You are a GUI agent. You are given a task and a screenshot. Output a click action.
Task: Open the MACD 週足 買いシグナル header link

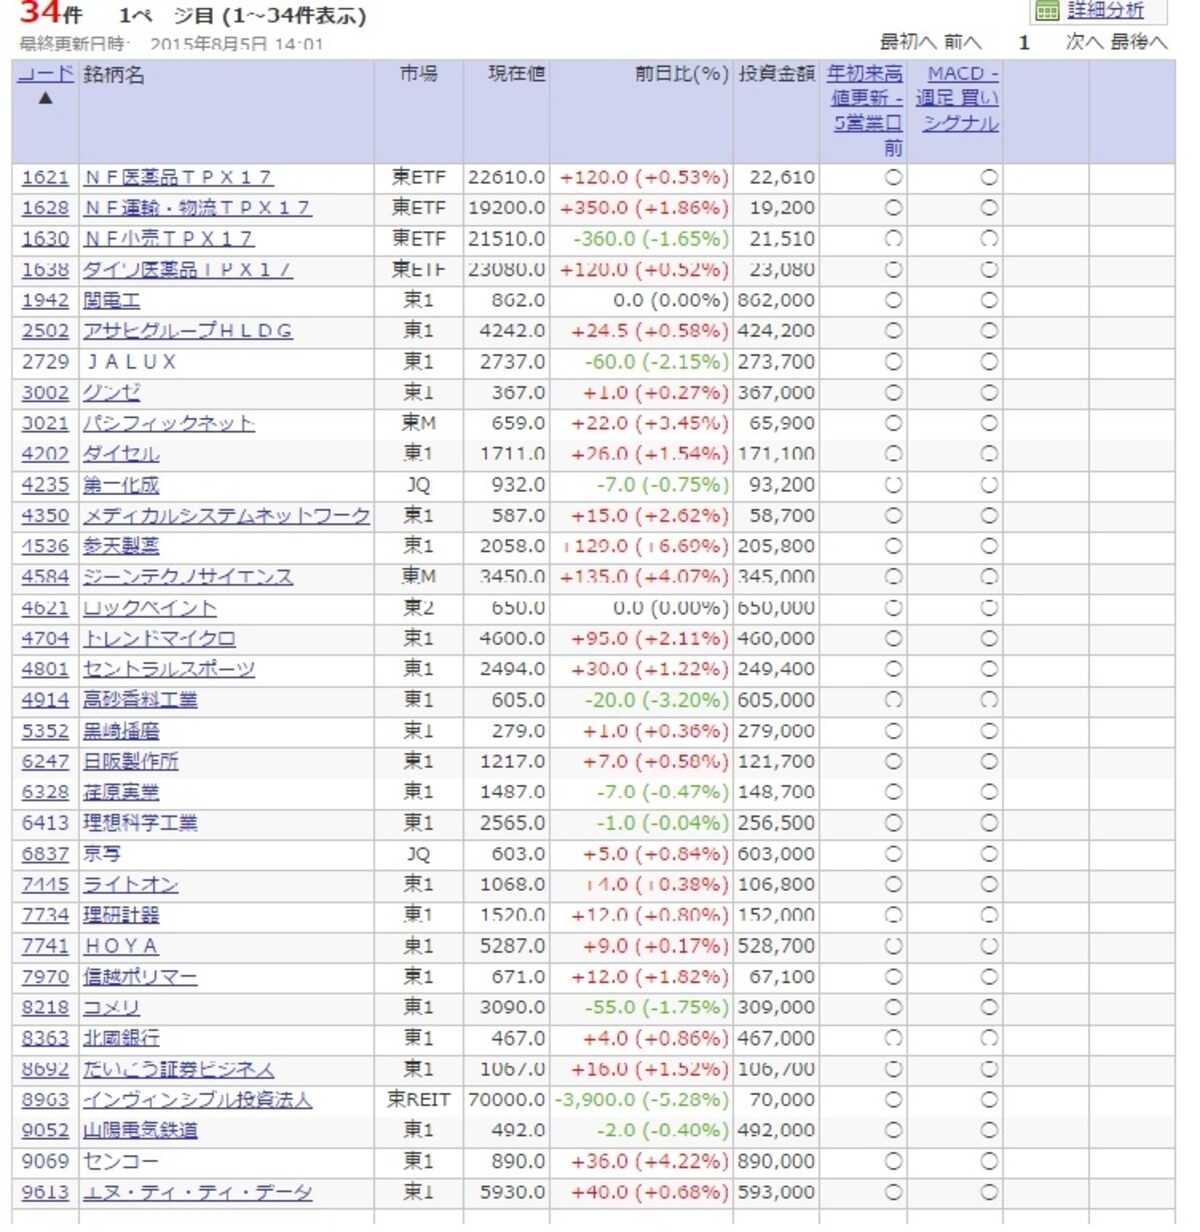(960, 98)
